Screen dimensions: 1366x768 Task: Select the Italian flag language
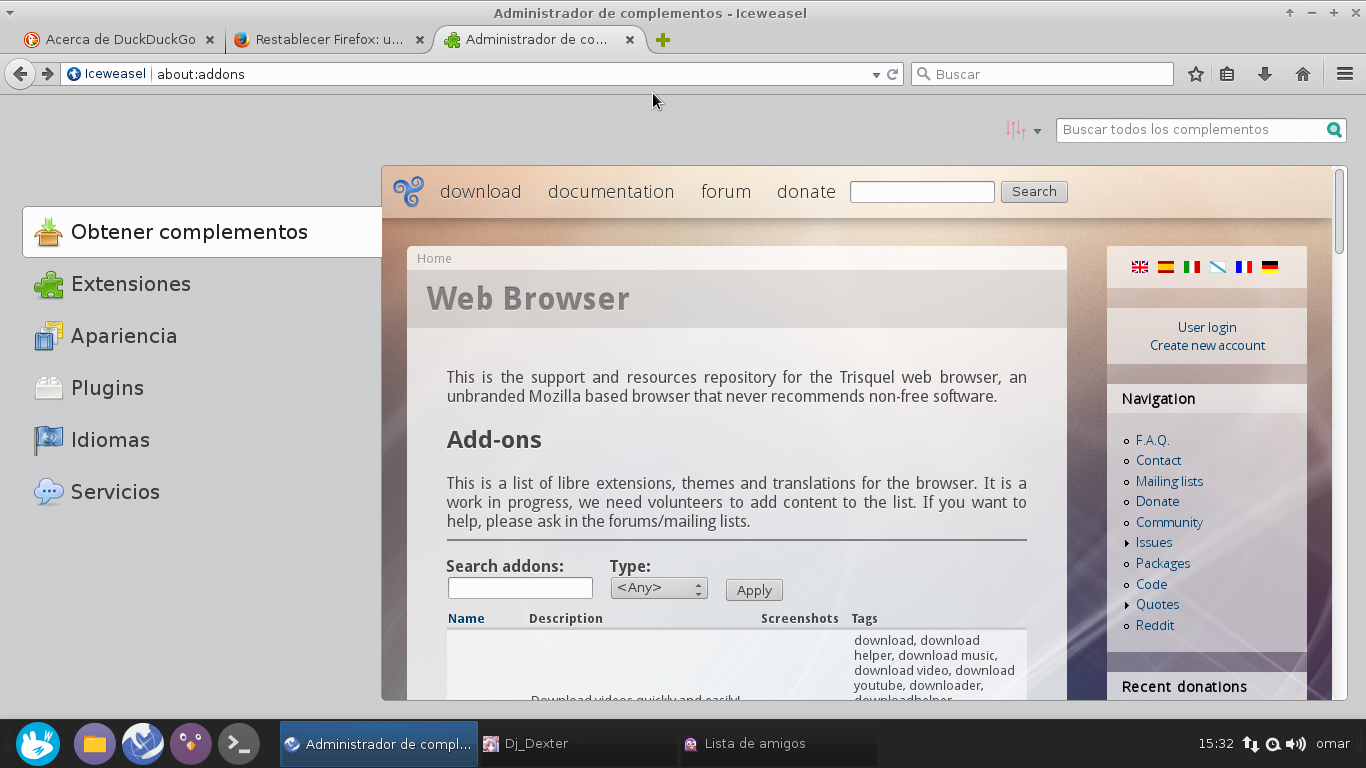tap(1192, 267)
